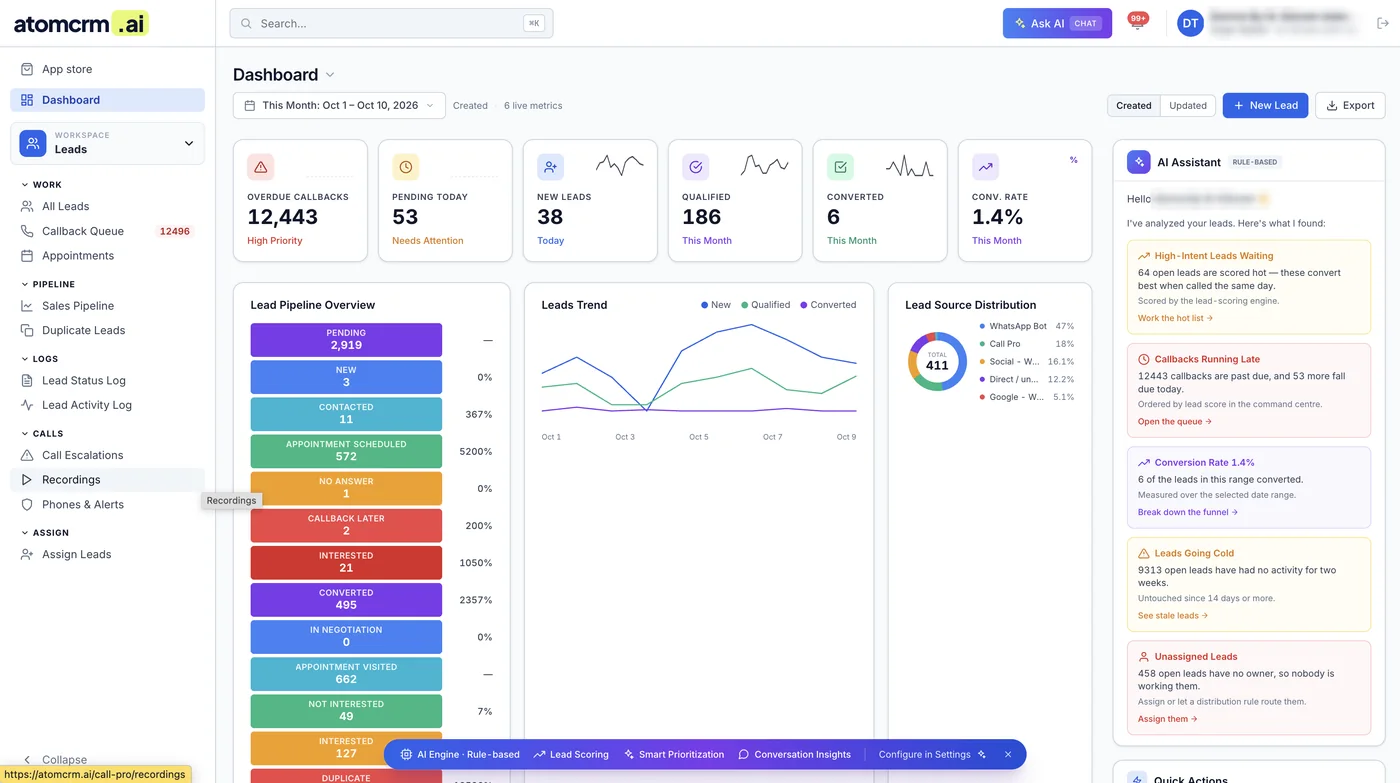Click the WhatsApp Bot 47% legend row
This screenshot has height=783, width=1400.
[x=1027, y=326]
